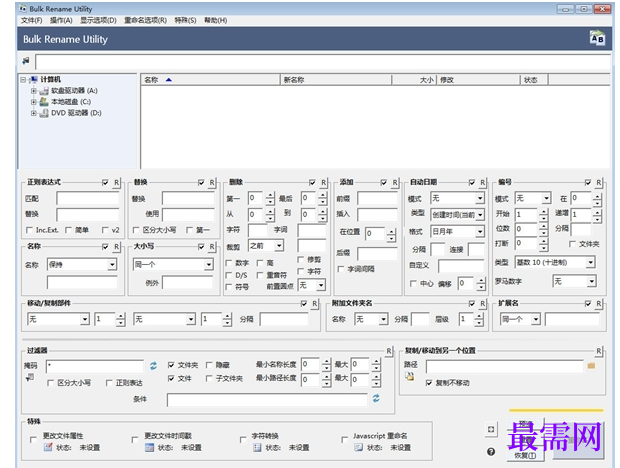
Task: Toggle v2 checkbox in regex panel
Action: [105, 230]
